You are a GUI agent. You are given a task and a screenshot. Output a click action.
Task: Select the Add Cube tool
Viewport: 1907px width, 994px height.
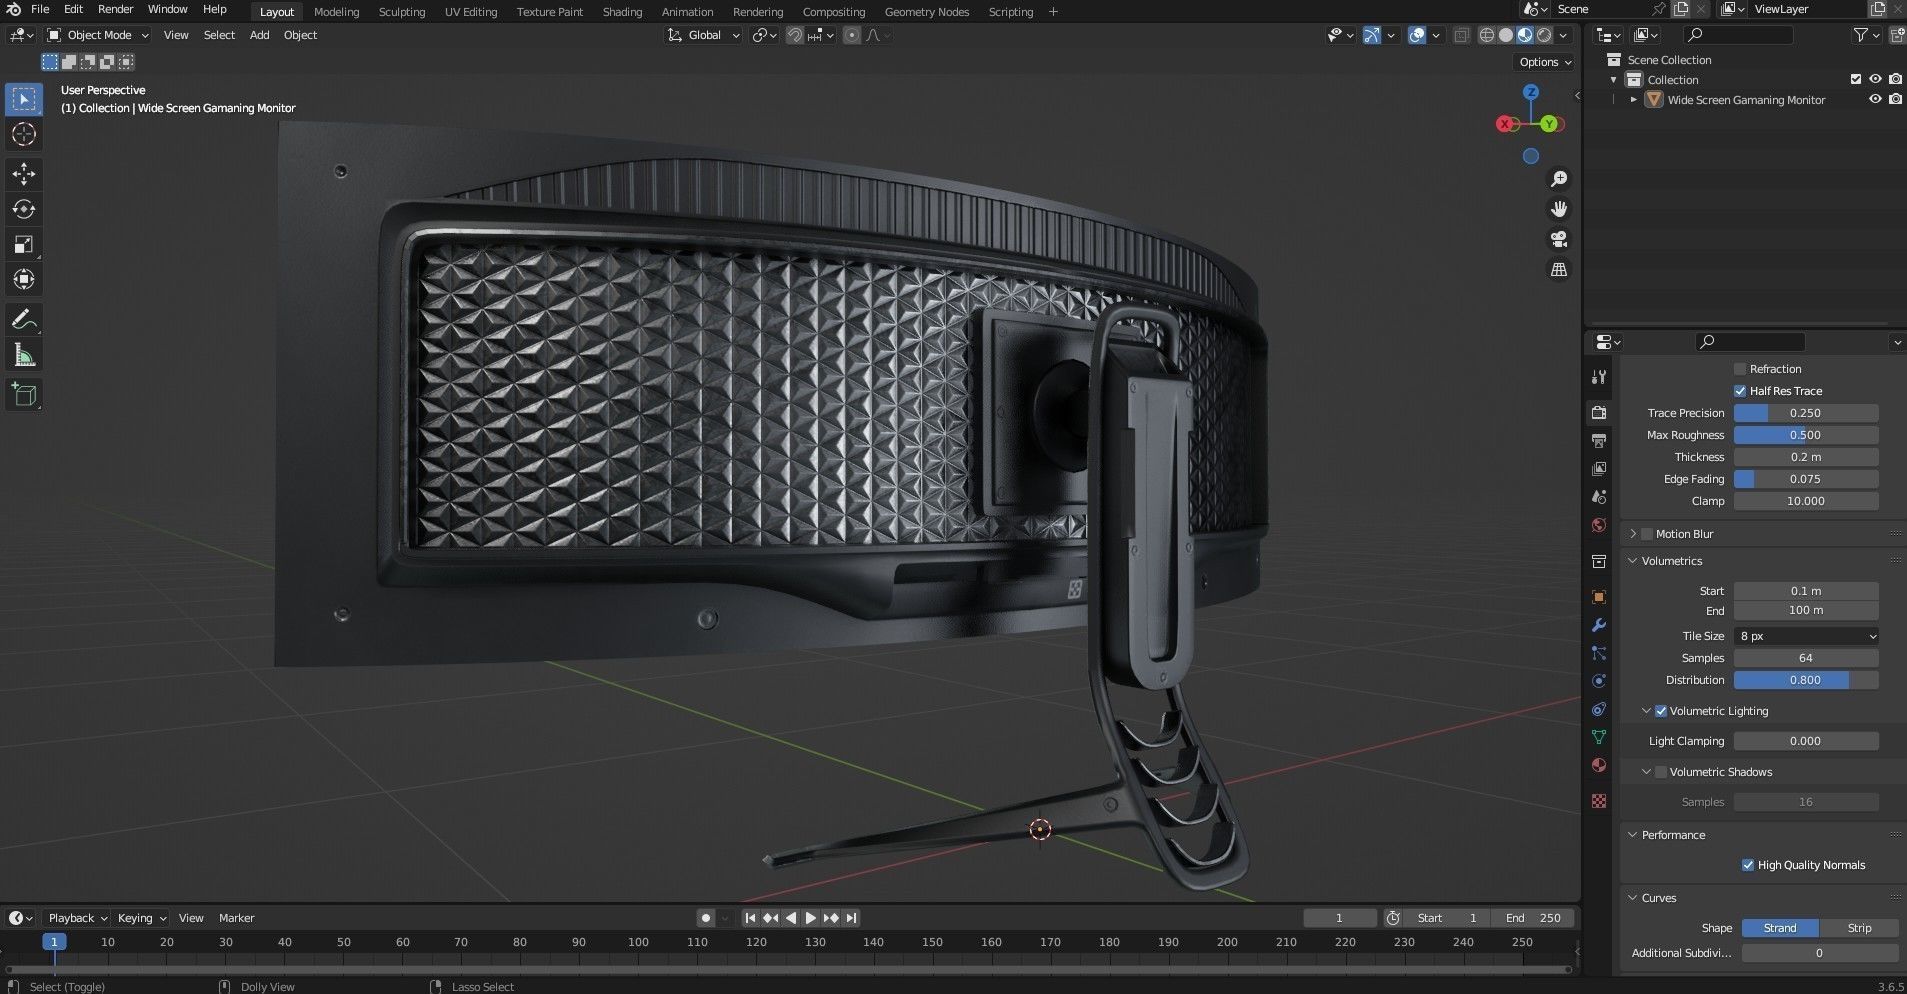pyautogui.click(x=24, y=395)
